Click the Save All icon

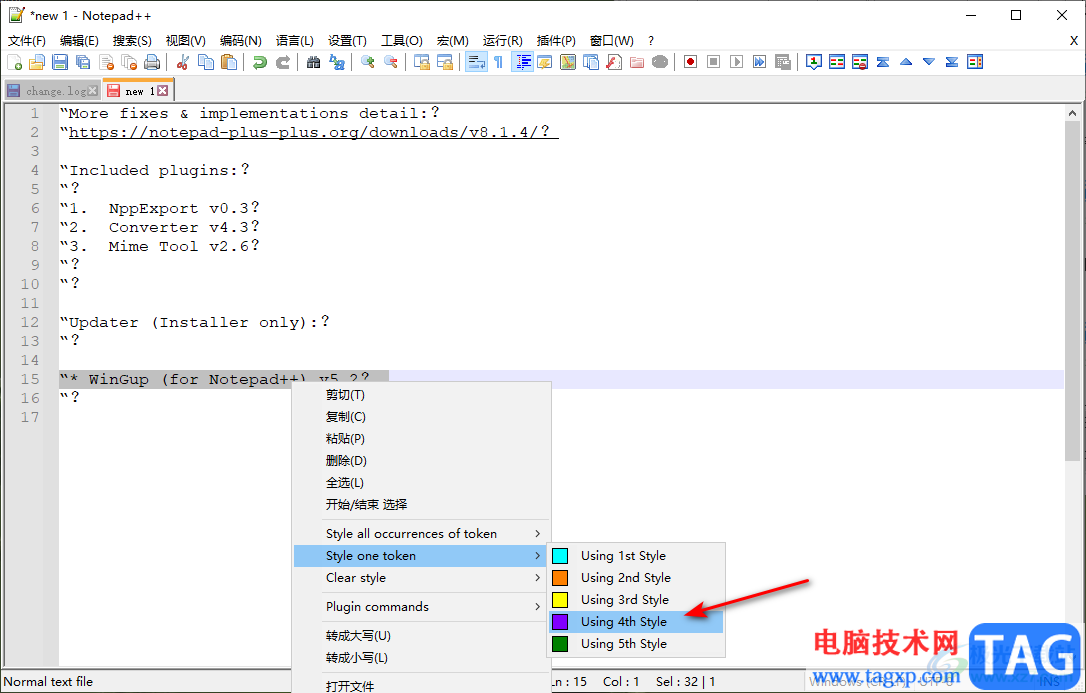83,62
